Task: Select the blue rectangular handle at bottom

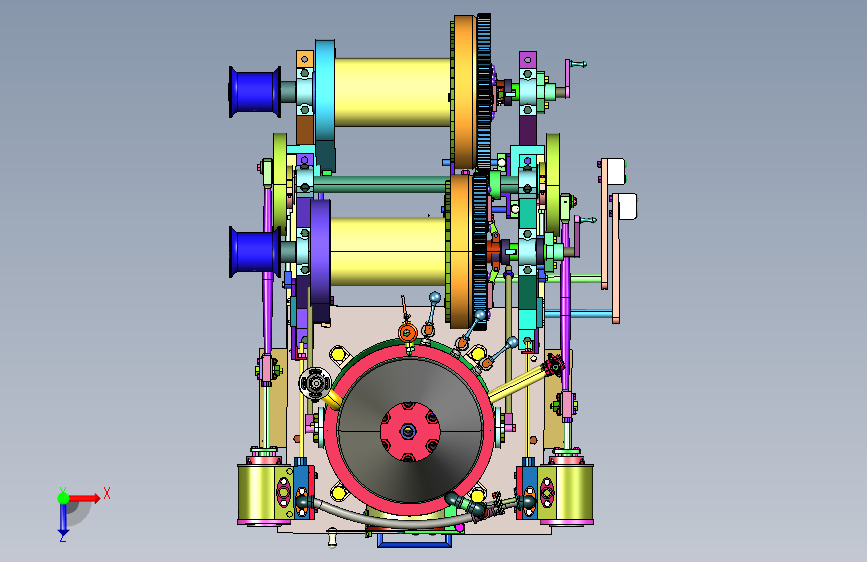Action: [414, 540]
